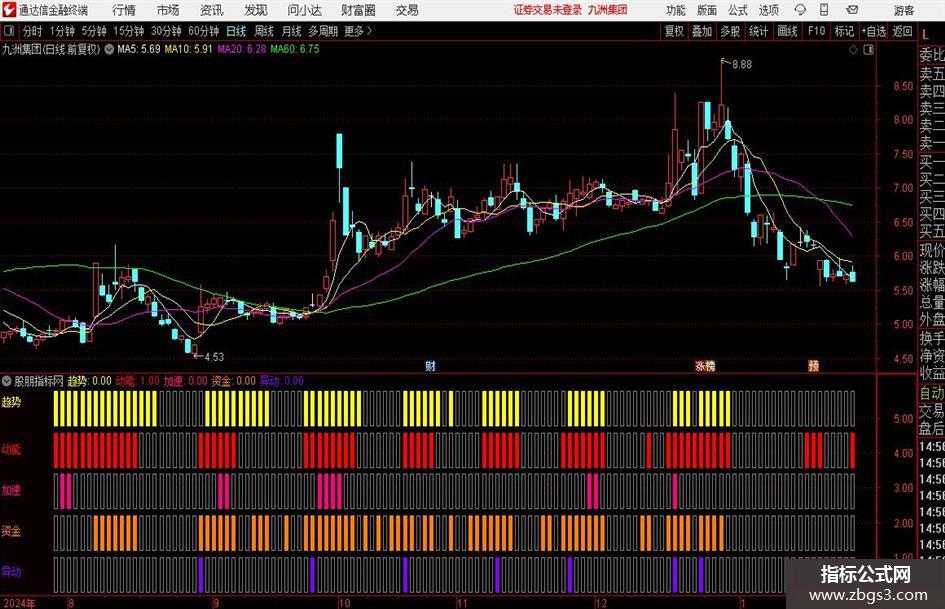
Task: Click the MA20: 6.28 label
Action: click(242, 49)
